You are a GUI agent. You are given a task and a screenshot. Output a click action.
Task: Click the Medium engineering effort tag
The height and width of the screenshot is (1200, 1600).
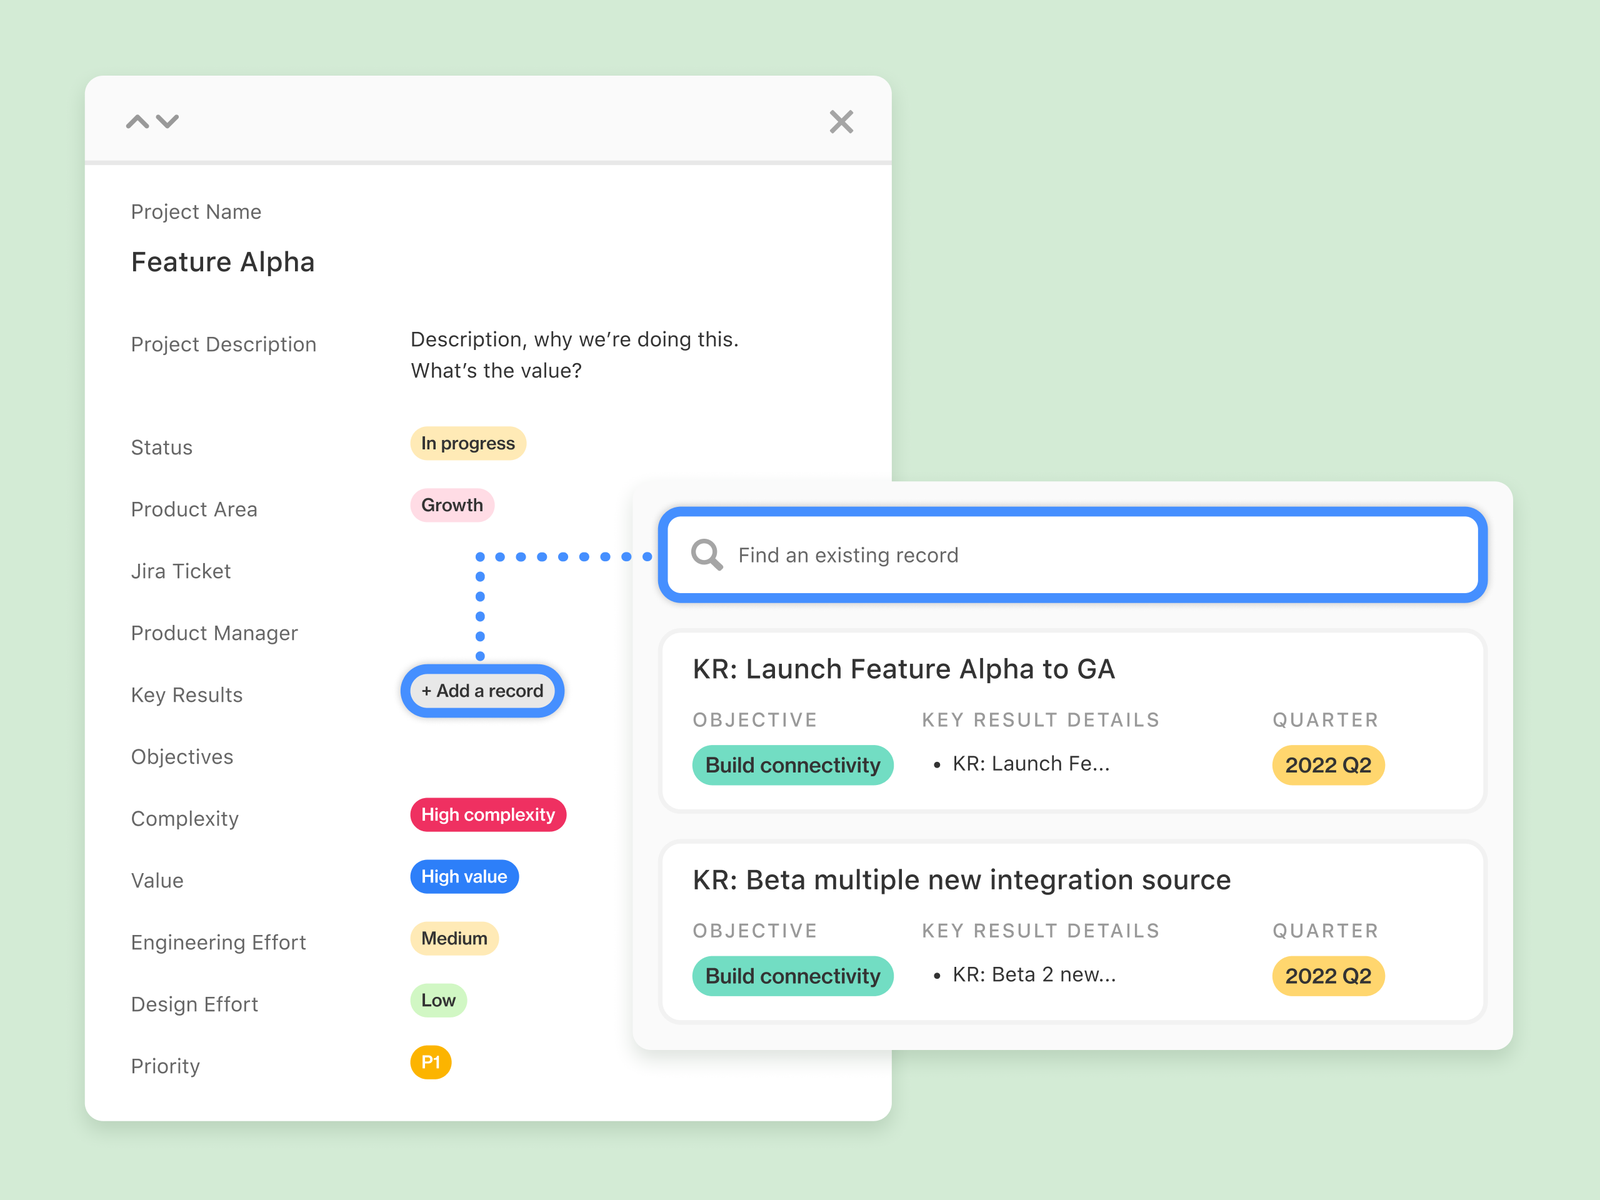click(x=454, y=938)
